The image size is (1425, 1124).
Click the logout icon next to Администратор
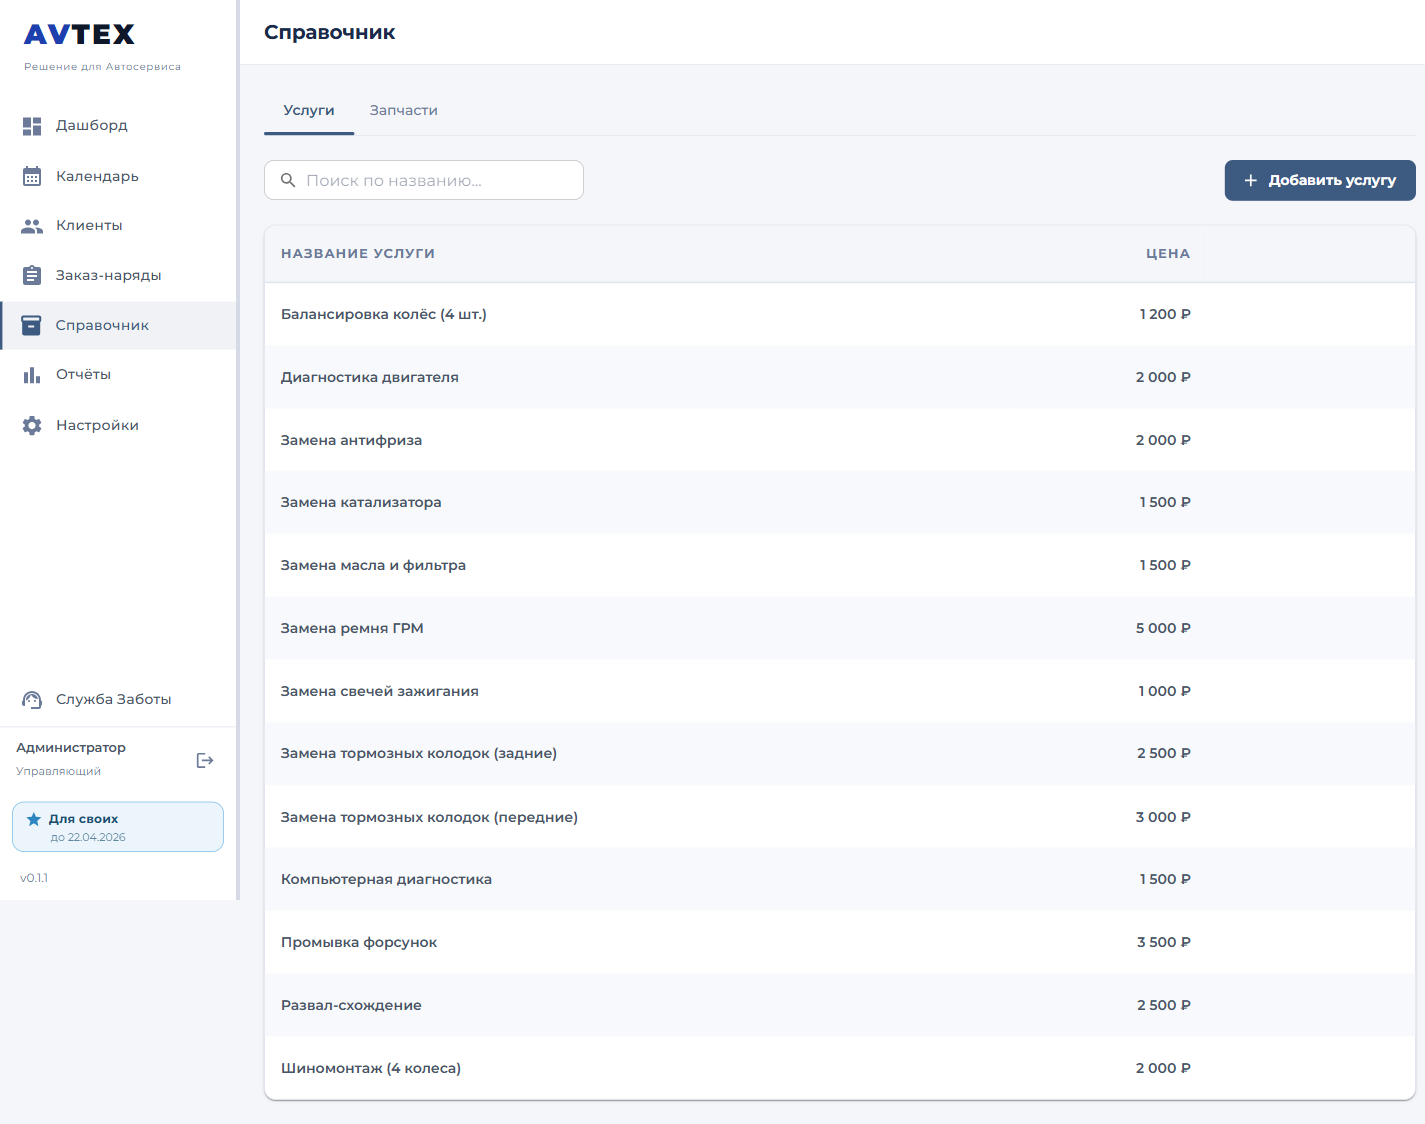(205, 761)
